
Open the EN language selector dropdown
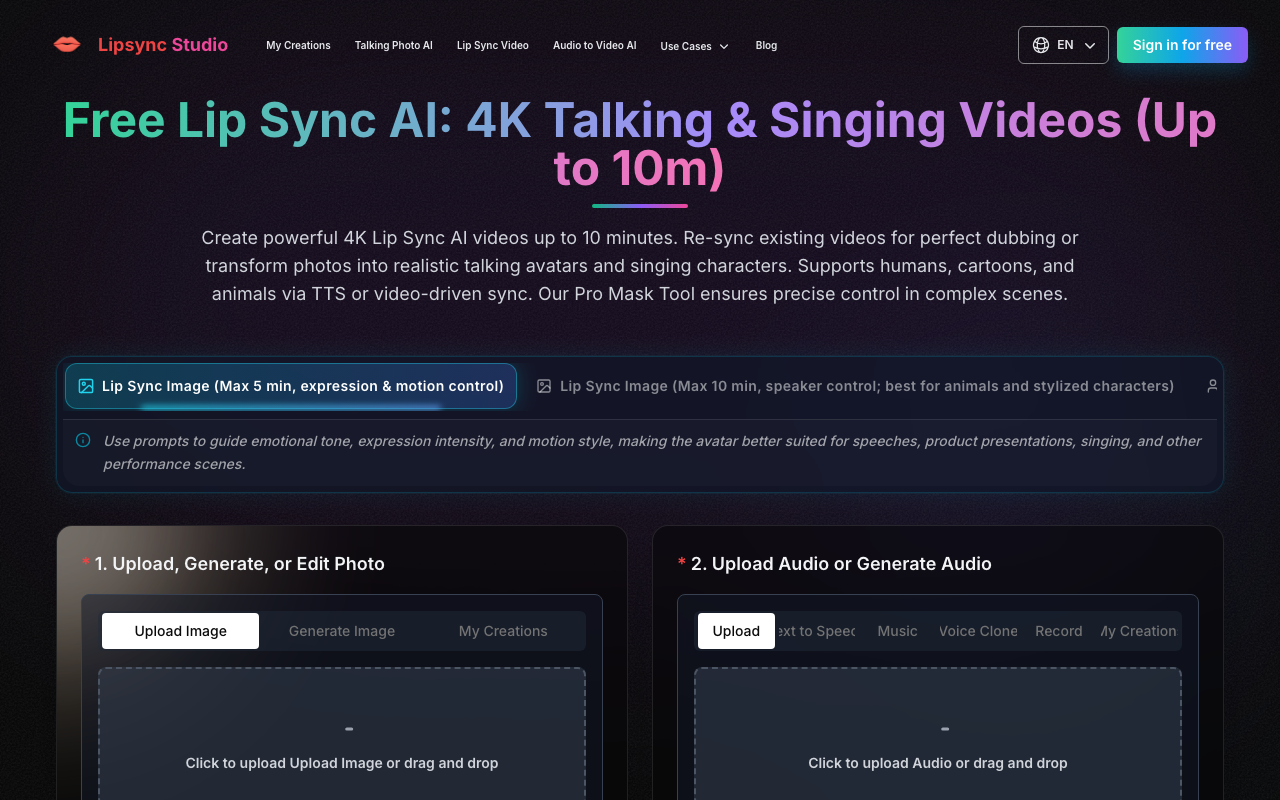coord(1063,45)
